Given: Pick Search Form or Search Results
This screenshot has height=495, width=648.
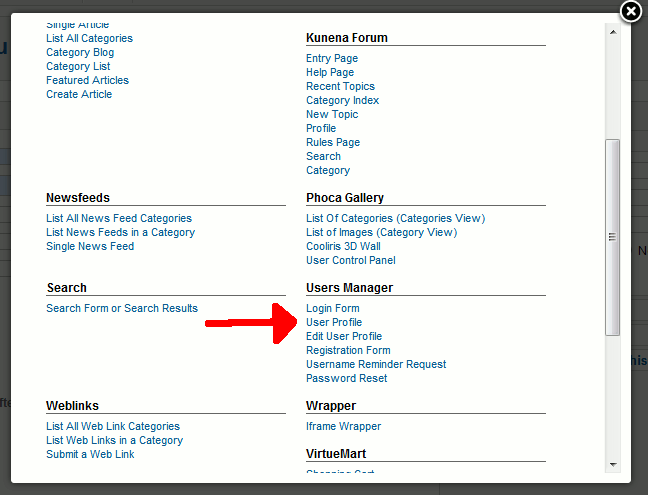Looking at the screenshot, I should 122,308.
